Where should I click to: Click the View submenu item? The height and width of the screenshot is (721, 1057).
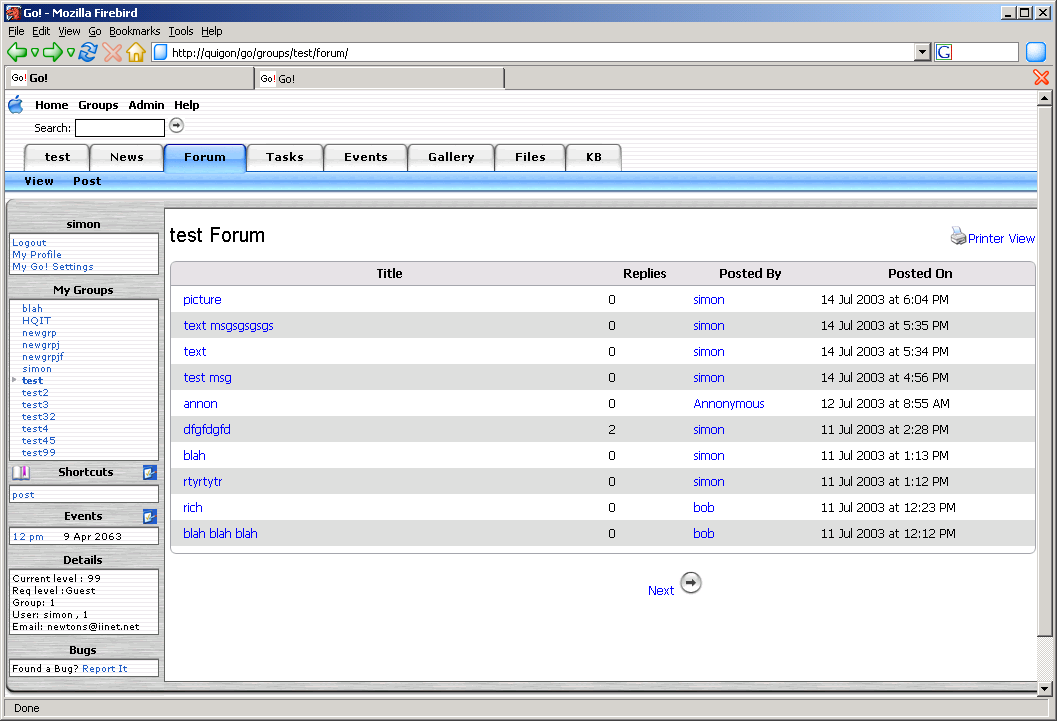click(x=38, y=181)
